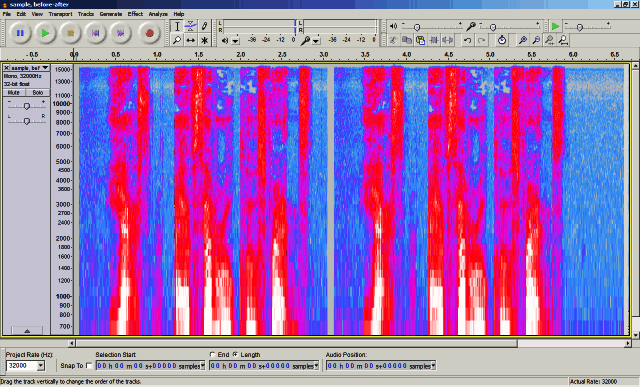Select the Envelope tool
Image resolution: width=640 pixels, height=387 pixels.
pyautogui.click(x=191, y=26)
